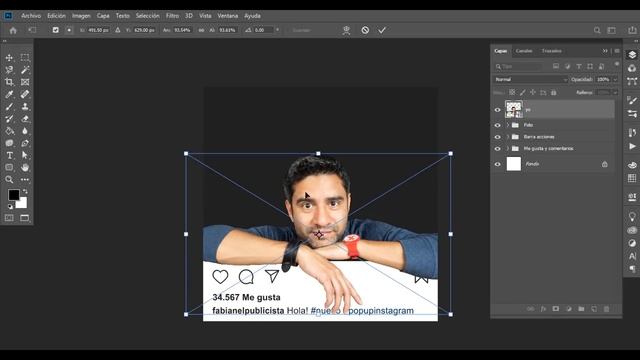Select the Path Selection tool
Screen dimensions: 640x360
25,156
